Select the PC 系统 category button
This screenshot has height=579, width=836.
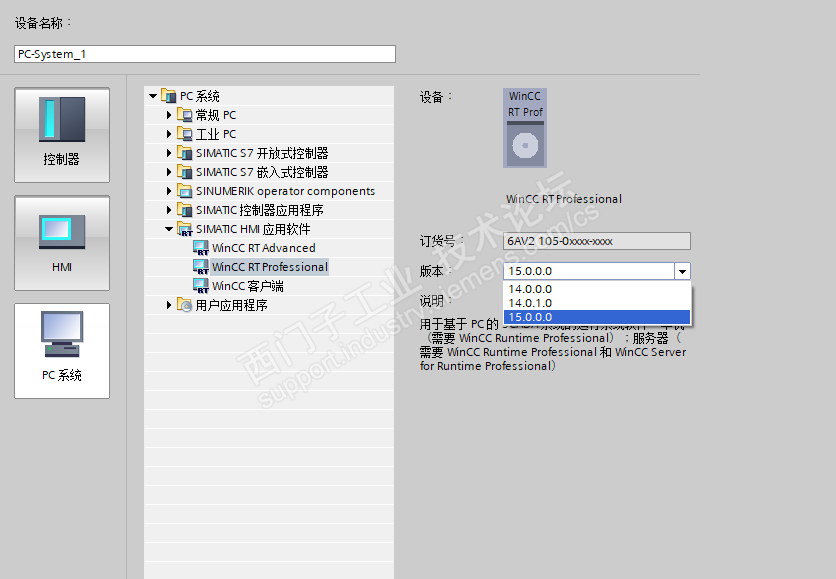pos(62,351)
